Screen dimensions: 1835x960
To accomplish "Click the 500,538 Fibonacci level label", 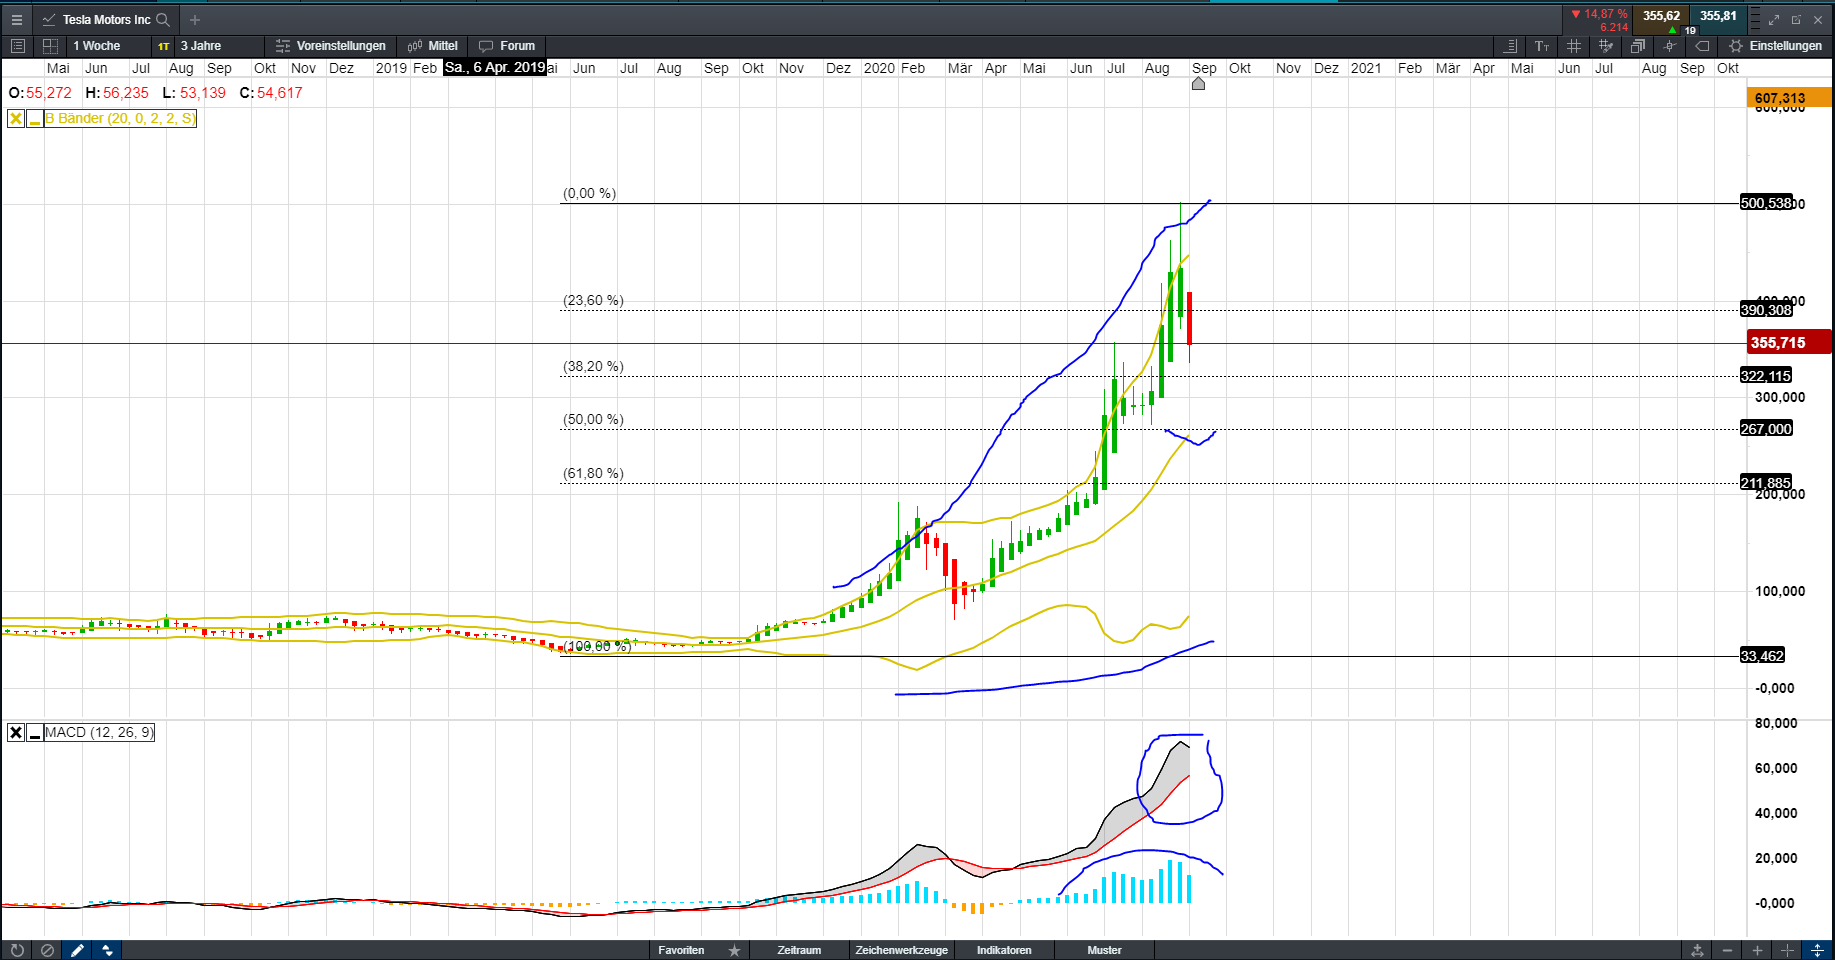I will 1766,203.
